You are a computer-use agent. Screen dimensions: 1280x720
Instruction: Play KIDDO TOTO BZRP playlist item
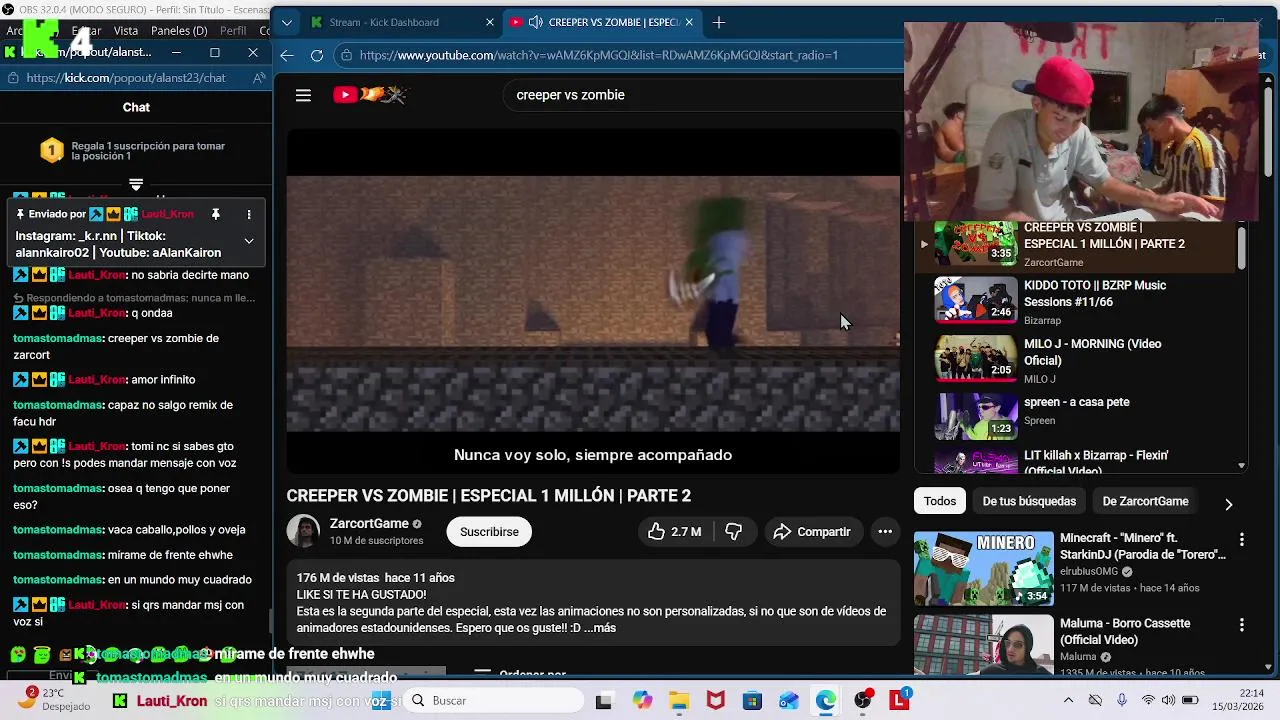1075,301
